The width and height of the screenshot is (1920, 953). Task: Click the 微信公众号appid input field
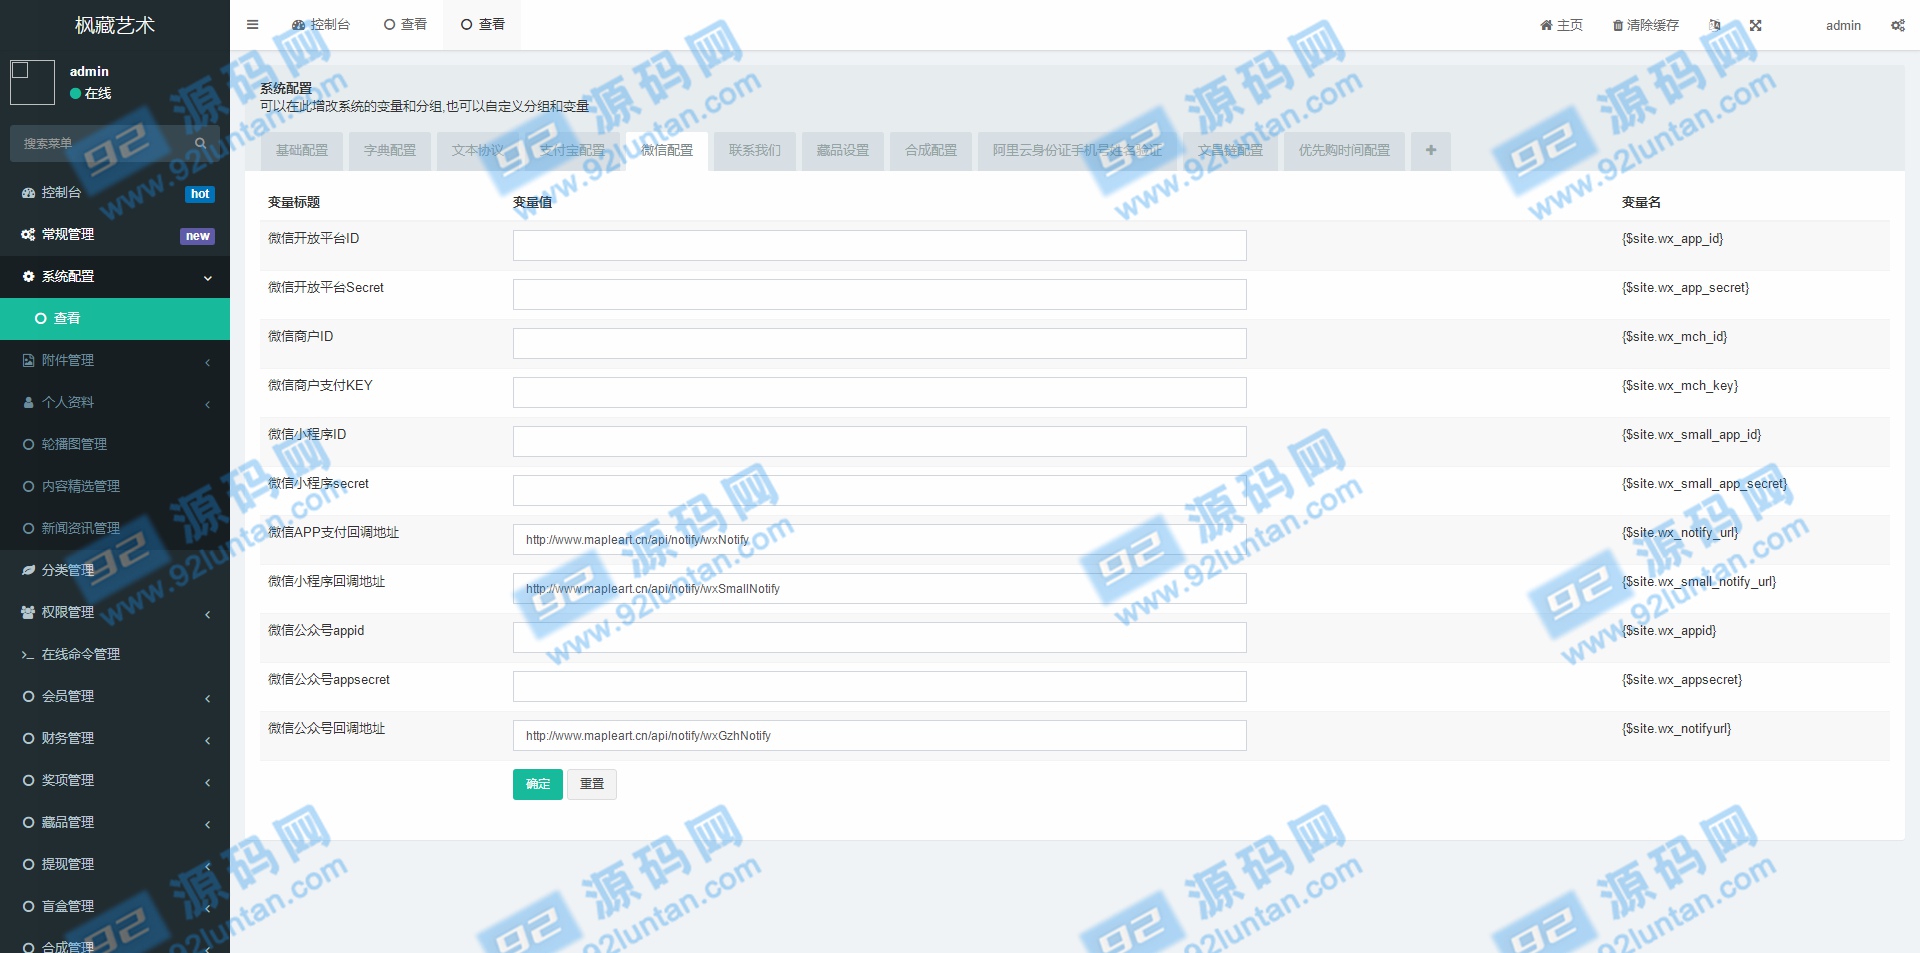click(x=879, y=637)
